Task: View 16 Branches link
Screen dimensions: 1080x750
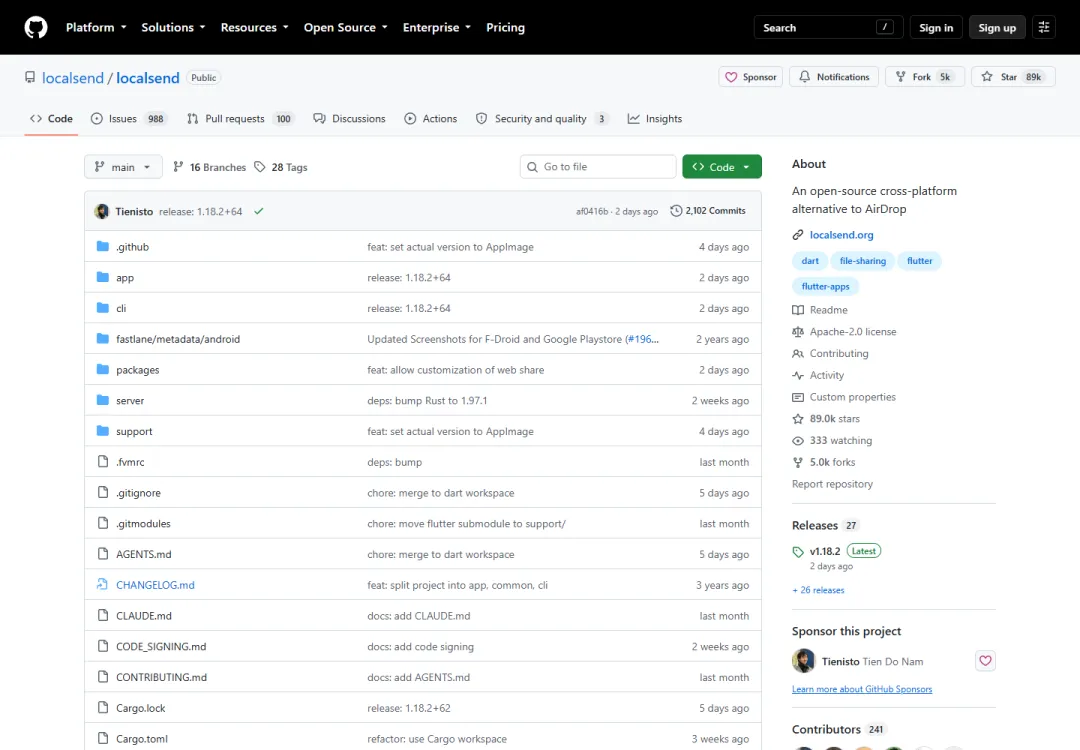Action: [x=209, y=167]
